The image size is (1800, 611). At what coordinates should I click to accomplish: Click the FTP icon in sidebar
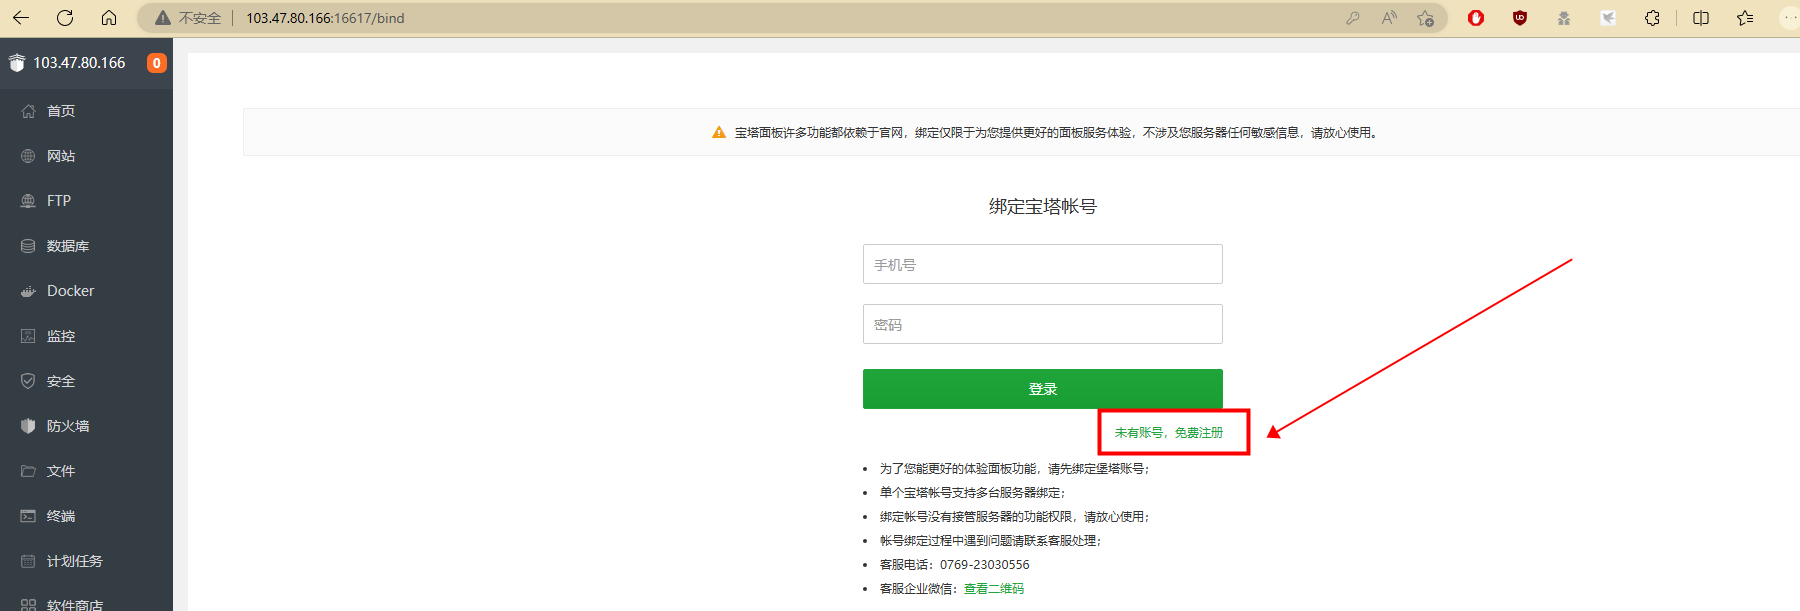tap(28, 201)
